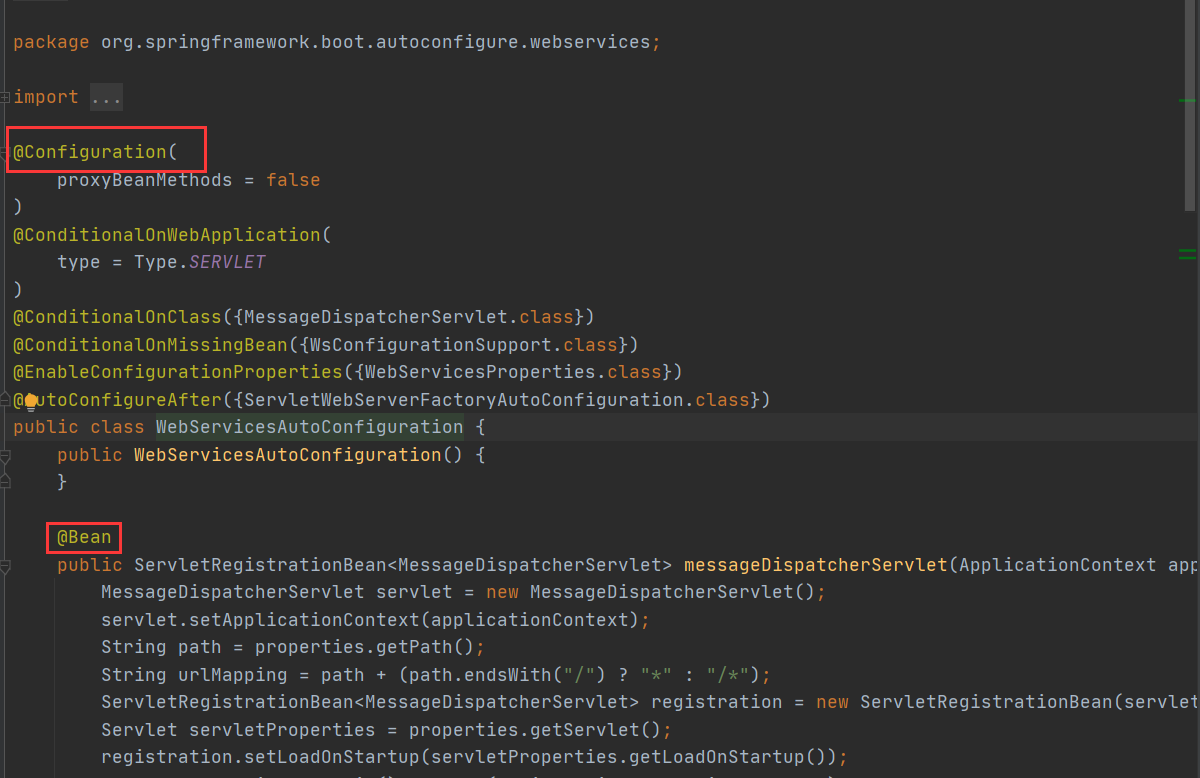Click the @EnableConfigurationProperties annotation

[178, 372]
